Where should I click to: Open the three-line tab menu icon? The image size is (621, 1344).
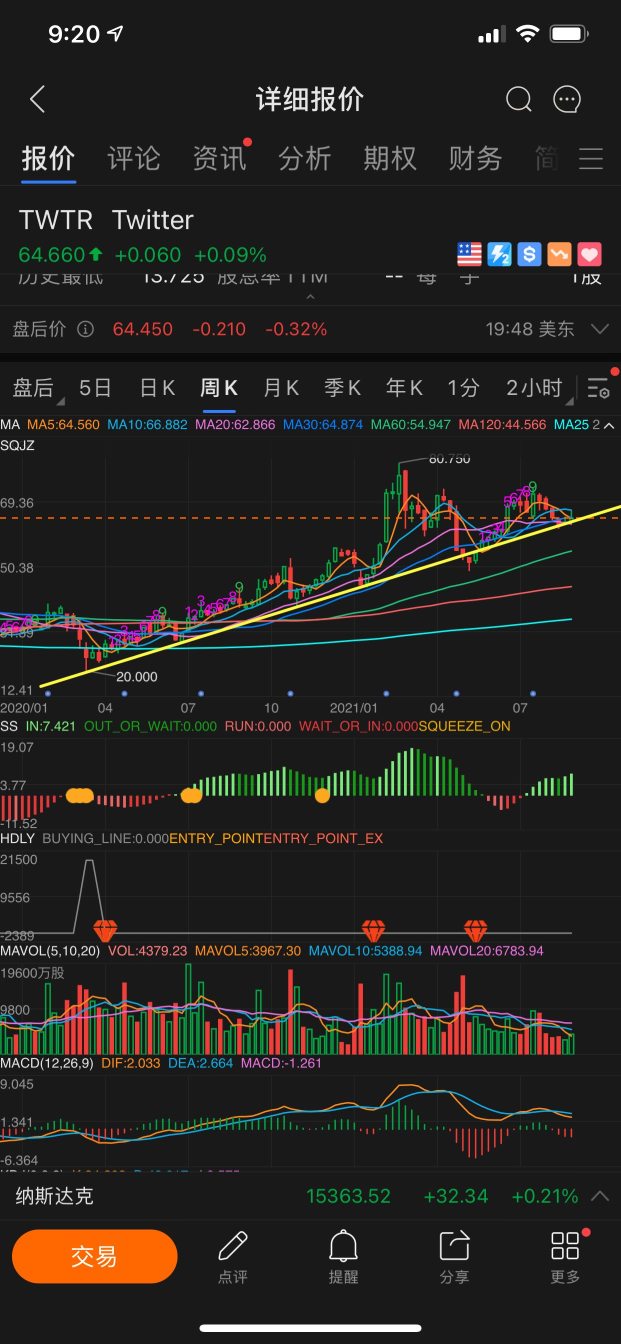[591, 159]
